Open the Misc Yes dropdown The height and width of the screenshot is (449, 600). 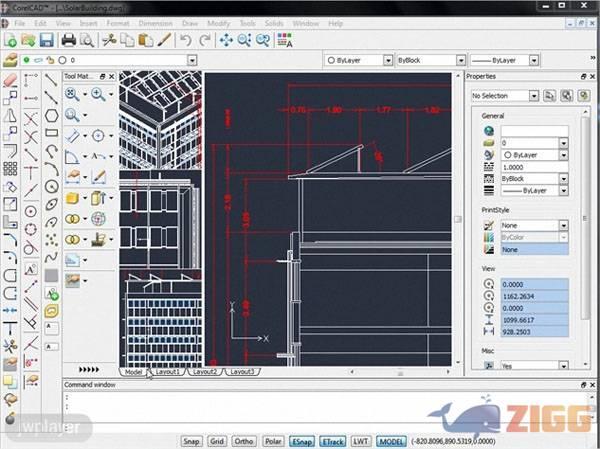(563, 366)
